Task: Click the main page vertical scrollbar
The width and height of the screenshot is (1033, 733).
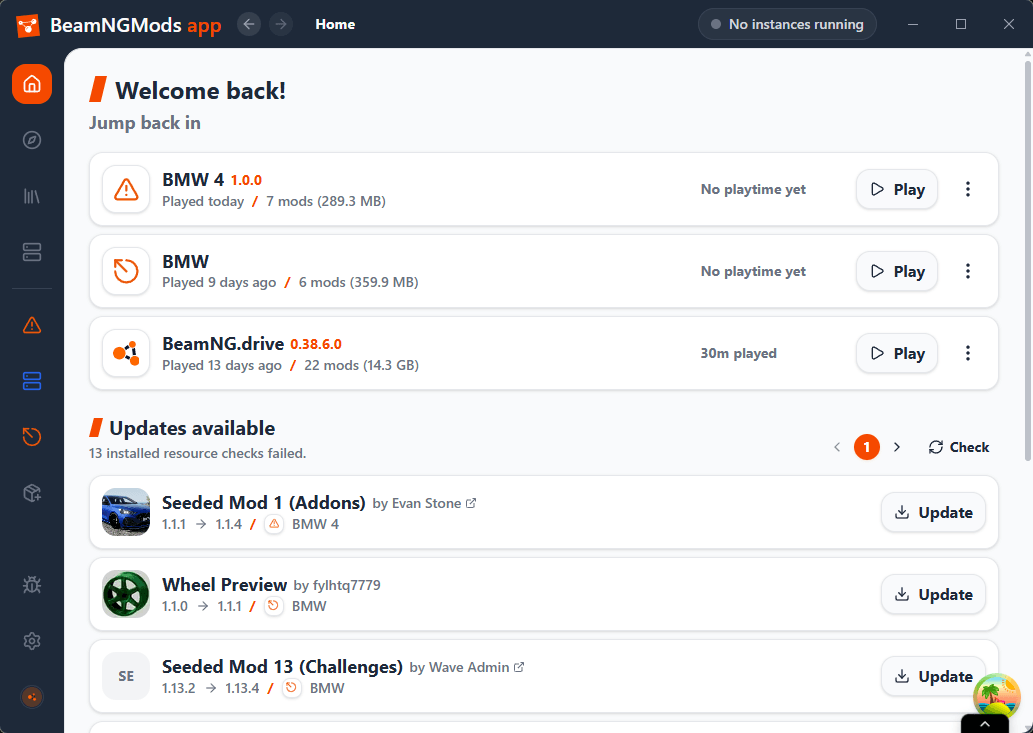Action: click(x=1028, y=261)
